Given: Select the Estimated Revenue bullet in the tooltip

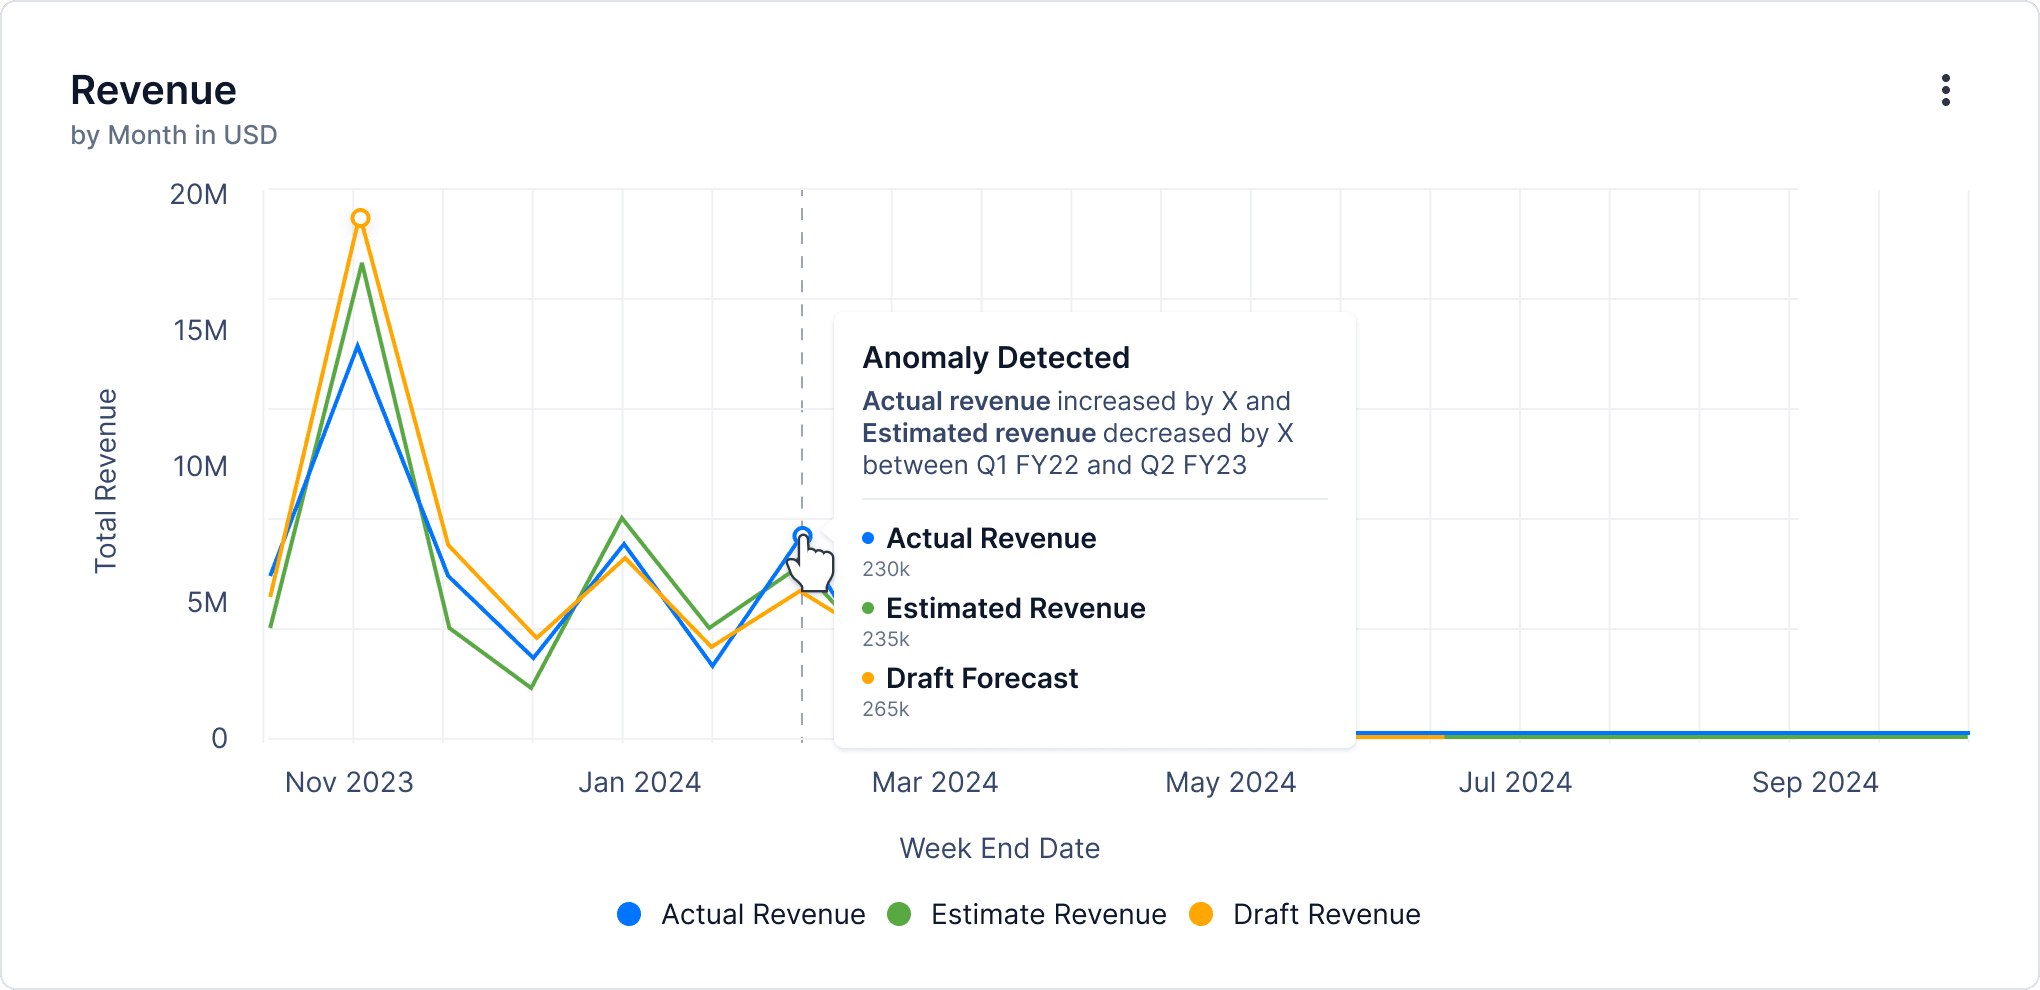Looking at the screenshot, I should [868, 608].
